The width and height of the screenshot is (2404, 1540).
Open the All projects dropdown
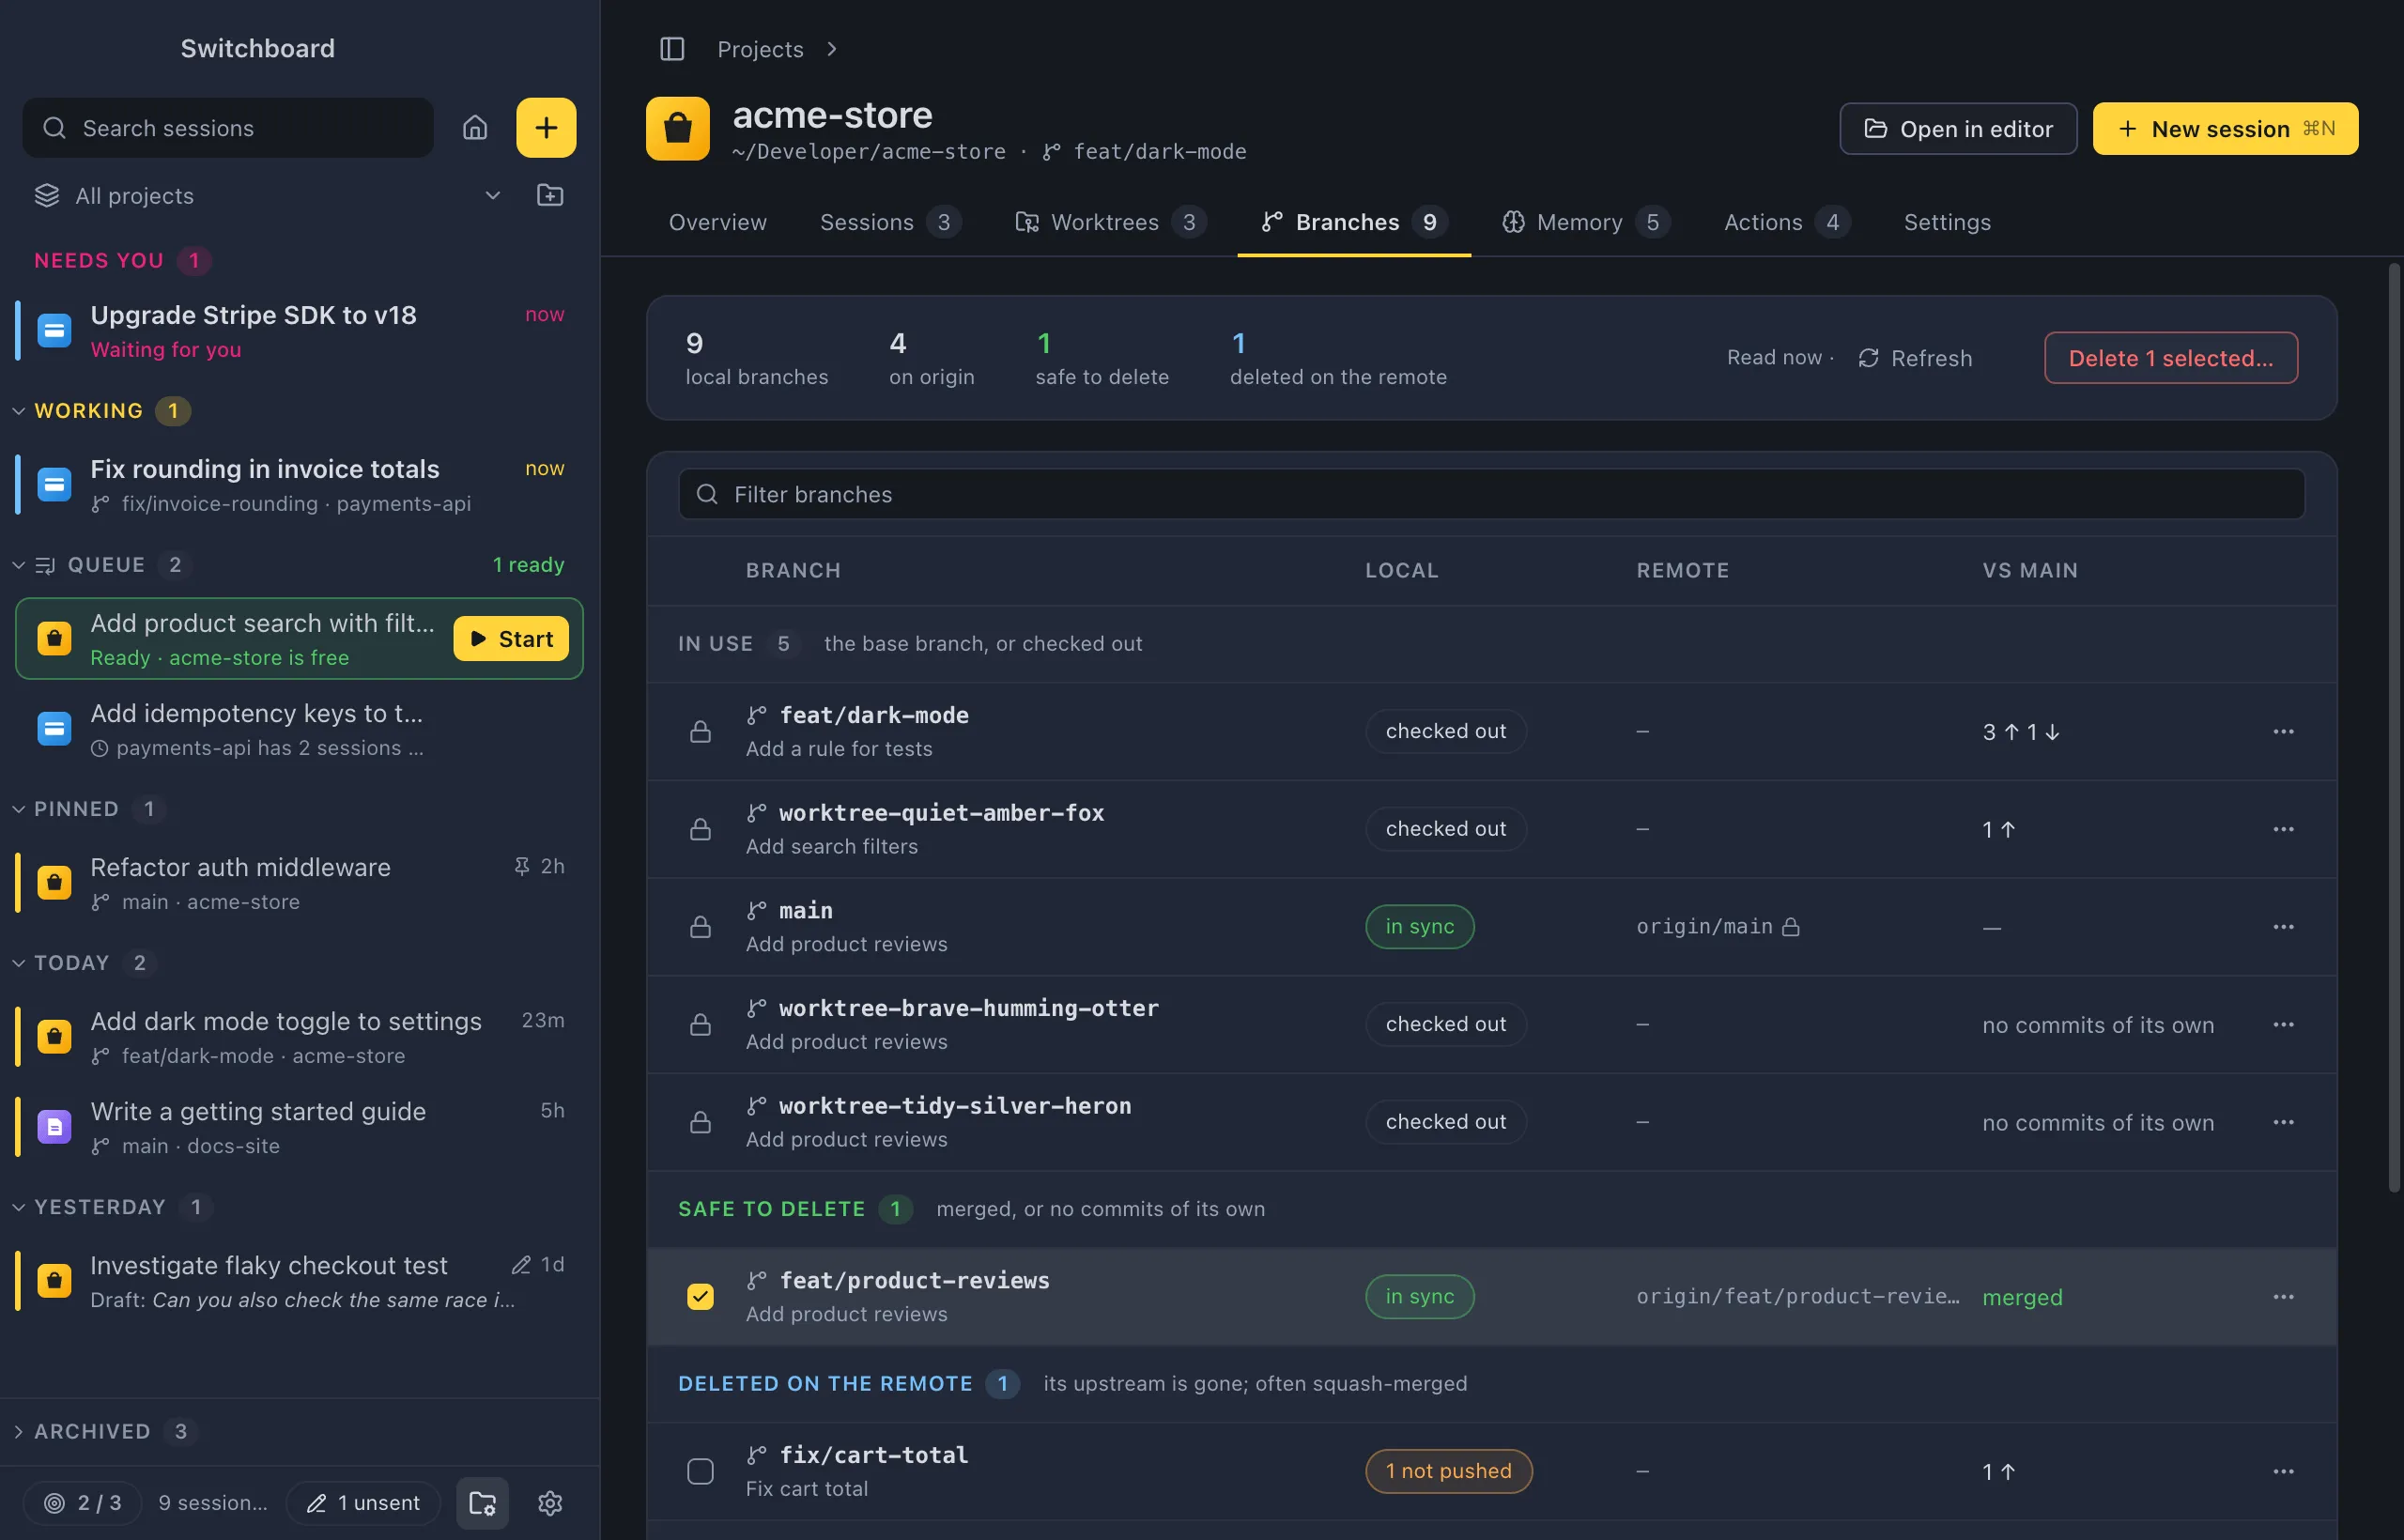tap(268, 196)
